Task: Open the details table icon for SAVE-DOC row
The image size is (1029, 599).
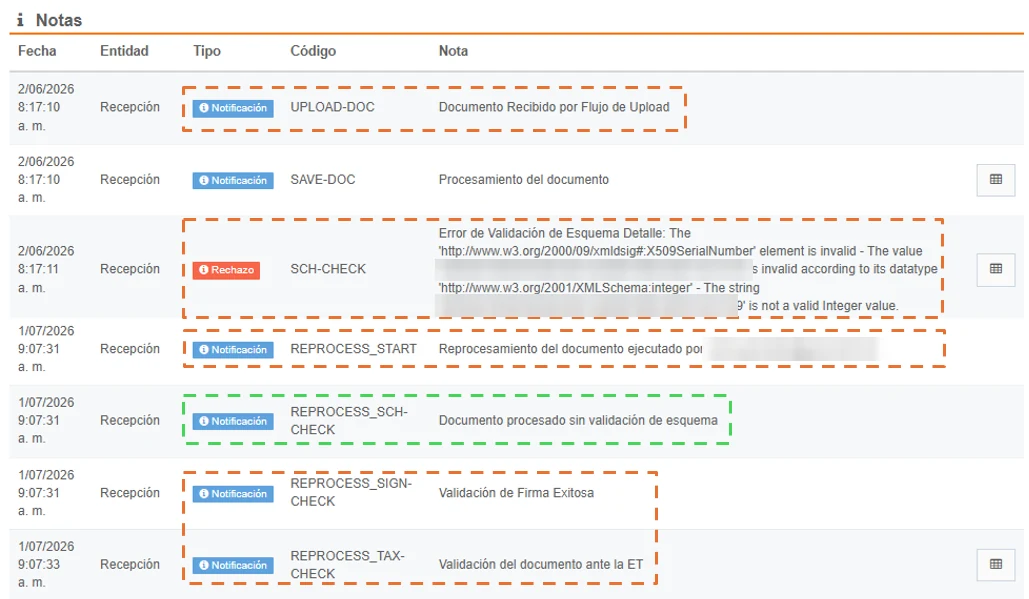Action: tap(996, 180)
